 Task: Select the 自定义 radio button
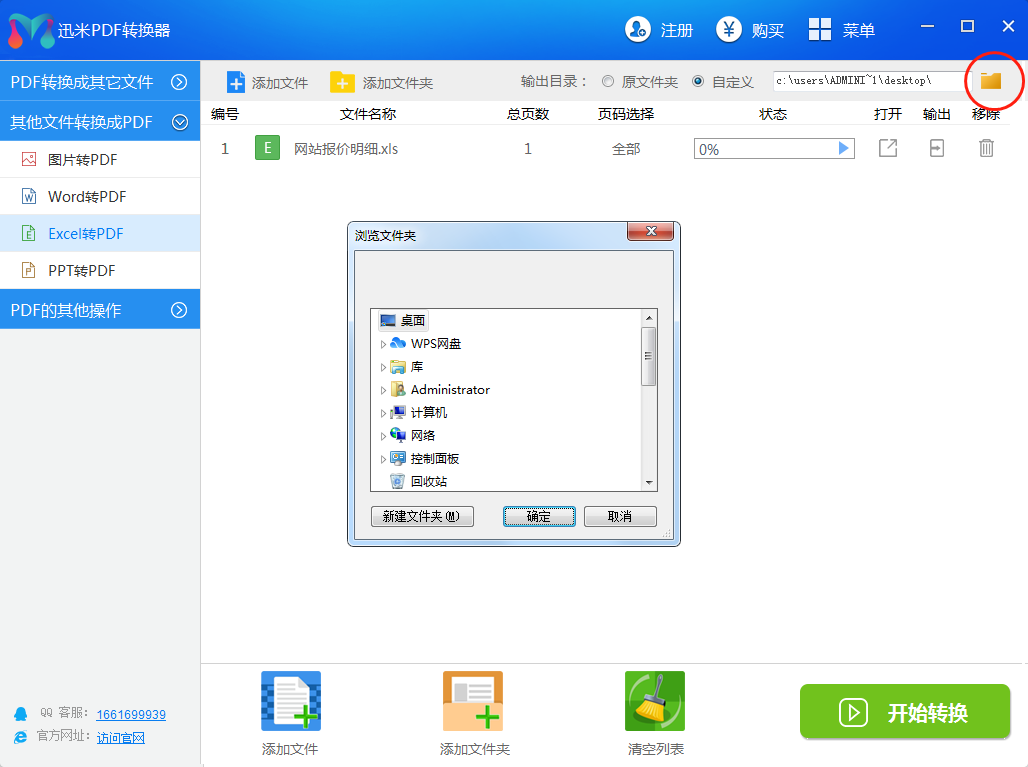[698, 82]
